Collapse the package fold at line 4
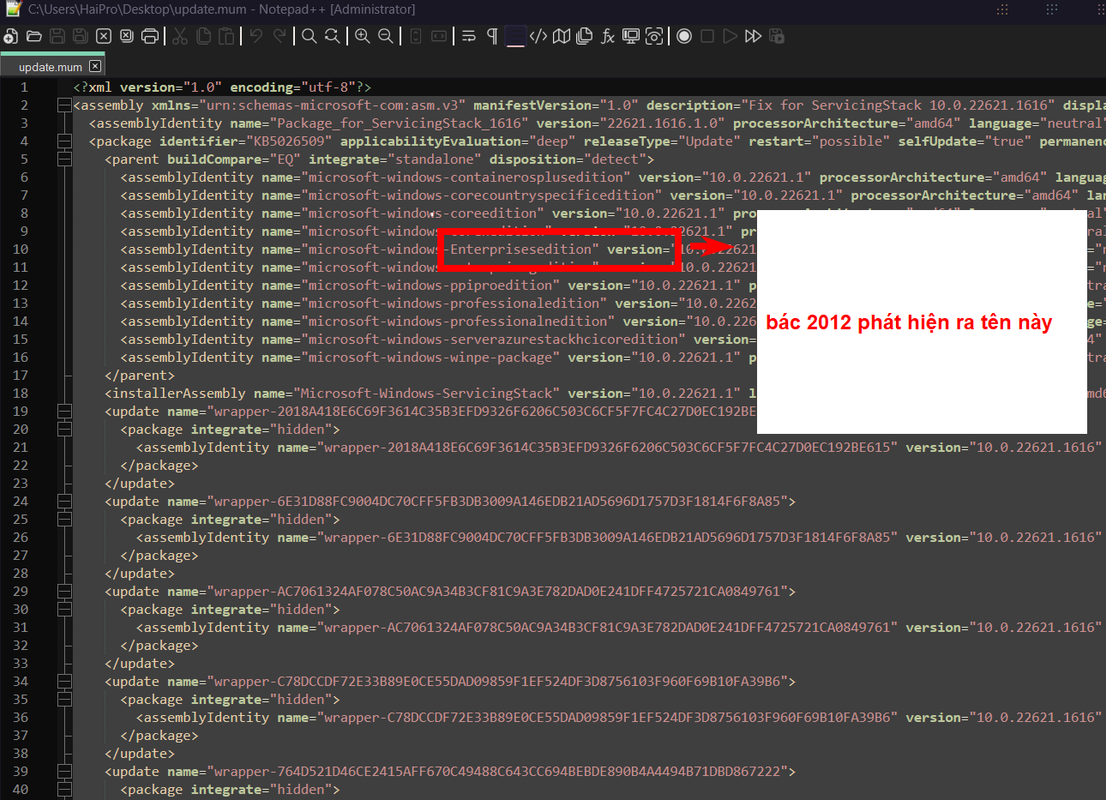 click(64, 142)
